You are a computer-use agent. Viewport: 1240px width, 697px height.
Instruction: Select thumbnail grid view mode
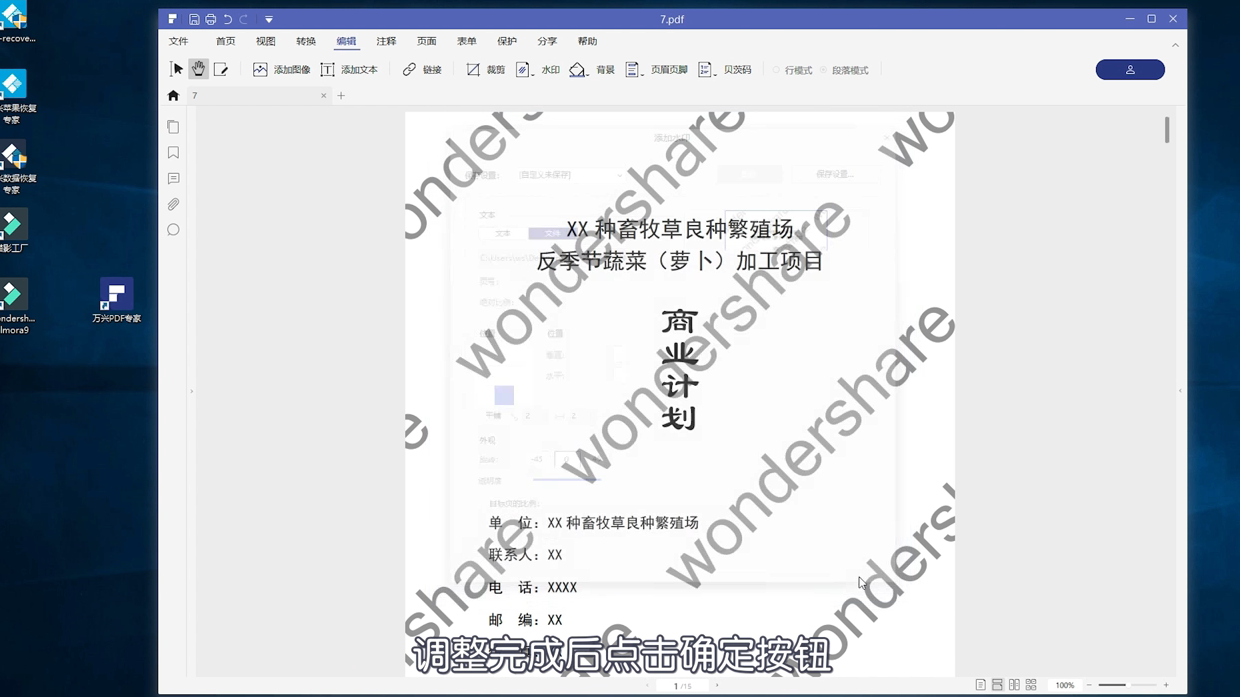(x=1031, y=686)
